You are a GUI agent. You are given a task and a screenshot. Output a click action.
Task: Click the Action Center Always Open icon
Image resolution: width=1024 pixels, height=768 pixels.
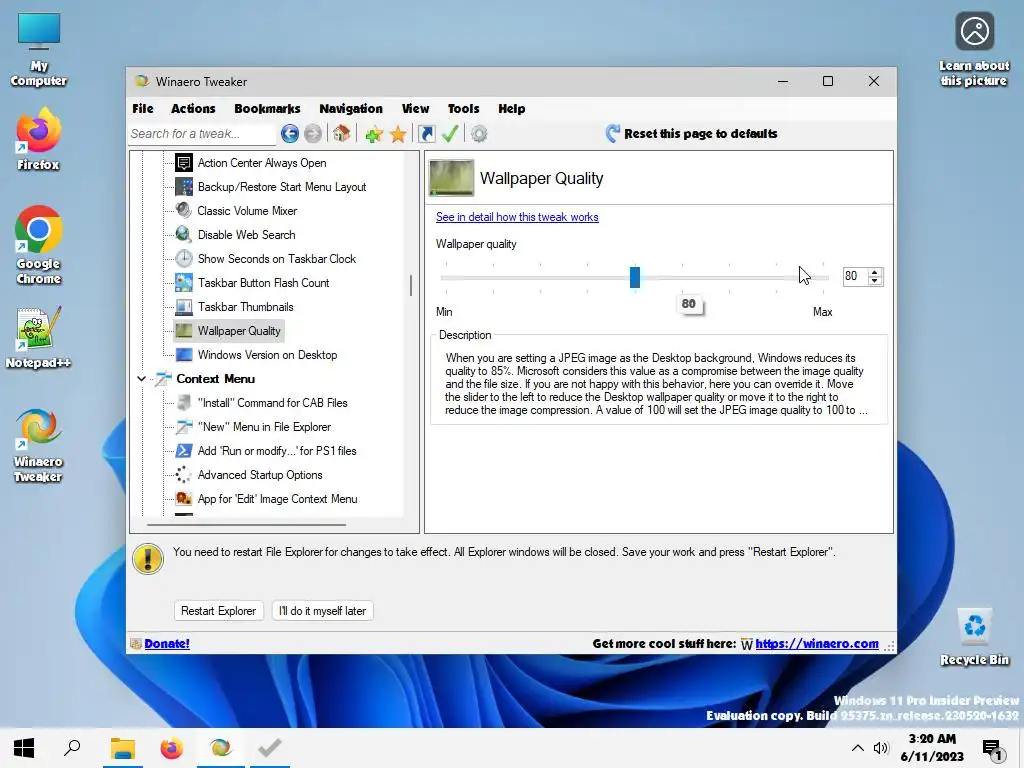pyautogui.click(x=184, y=163)
